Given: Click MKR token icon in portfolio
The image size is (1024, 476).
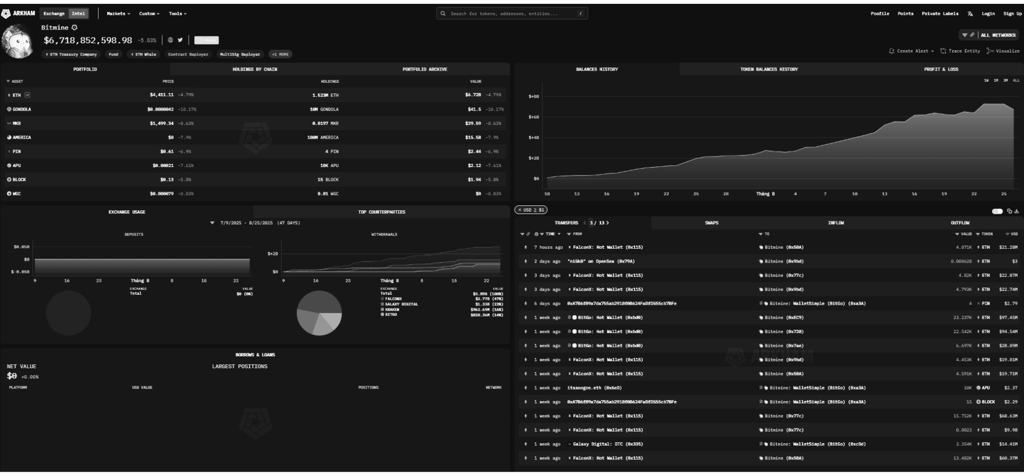Looking at the screenshot, I should [x=9, y=123].
